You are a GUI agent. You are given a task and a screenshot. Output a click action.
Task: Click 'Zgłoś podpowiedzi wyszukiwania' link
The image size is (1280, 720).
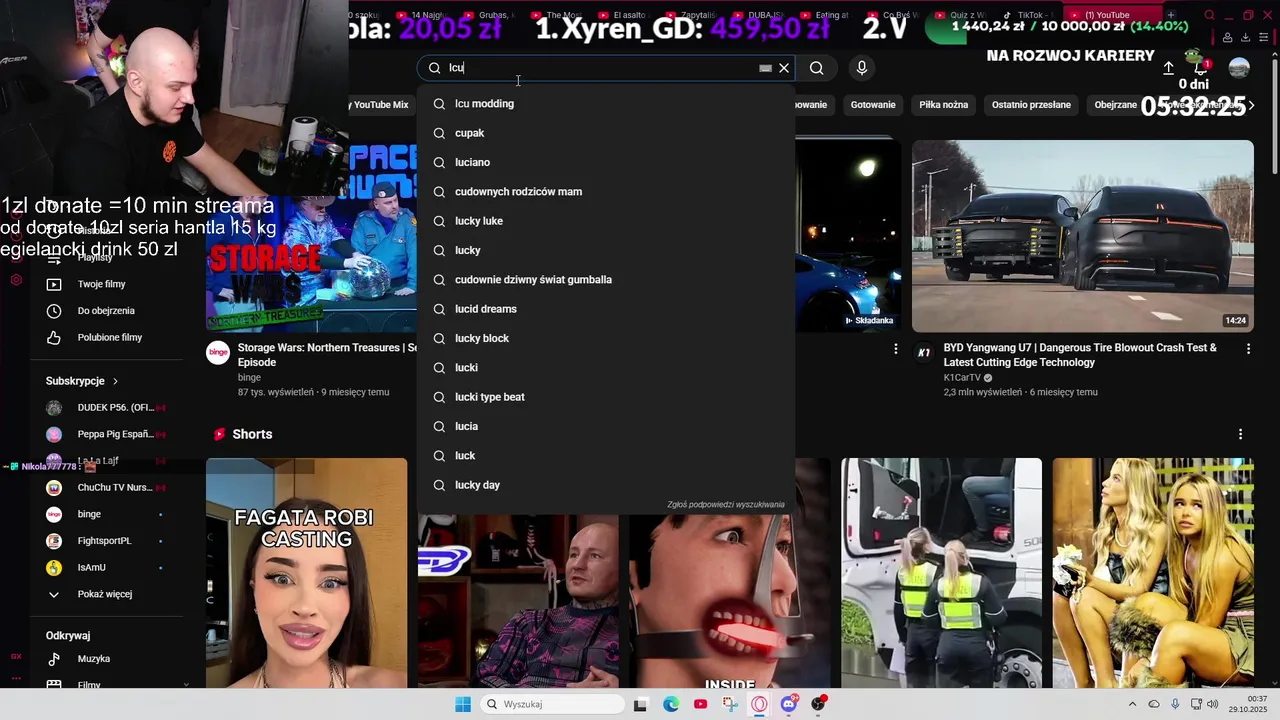pyautogui.click(x=726, y=505)
